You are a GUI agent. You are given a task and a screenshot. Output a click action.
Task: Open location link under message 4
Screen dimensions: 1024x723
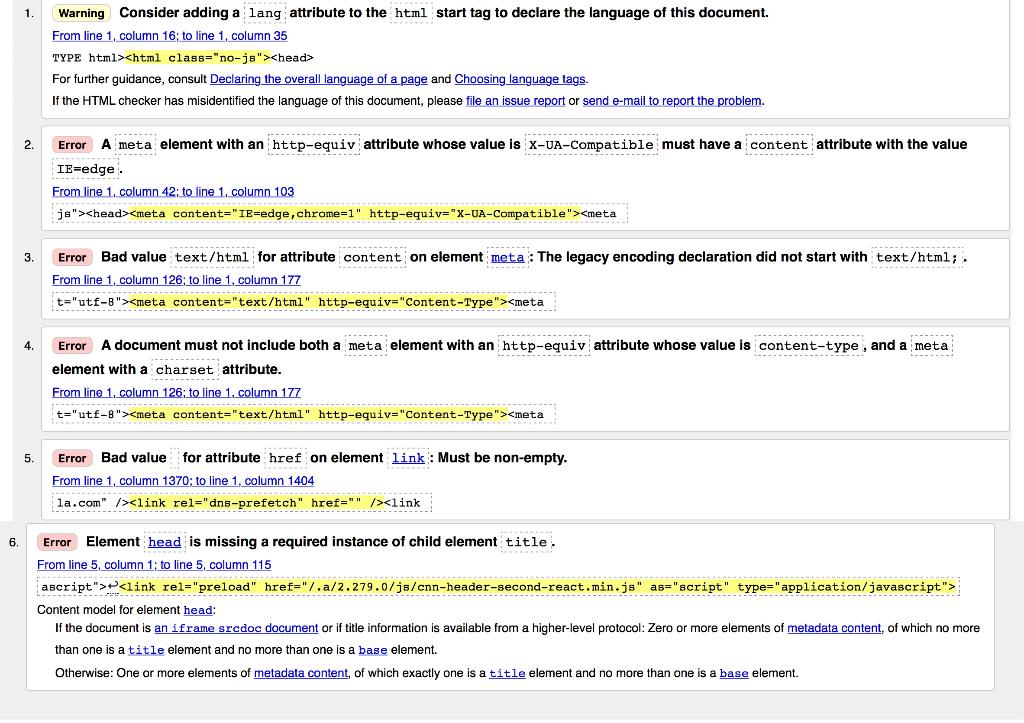click(x=176, y=393)
